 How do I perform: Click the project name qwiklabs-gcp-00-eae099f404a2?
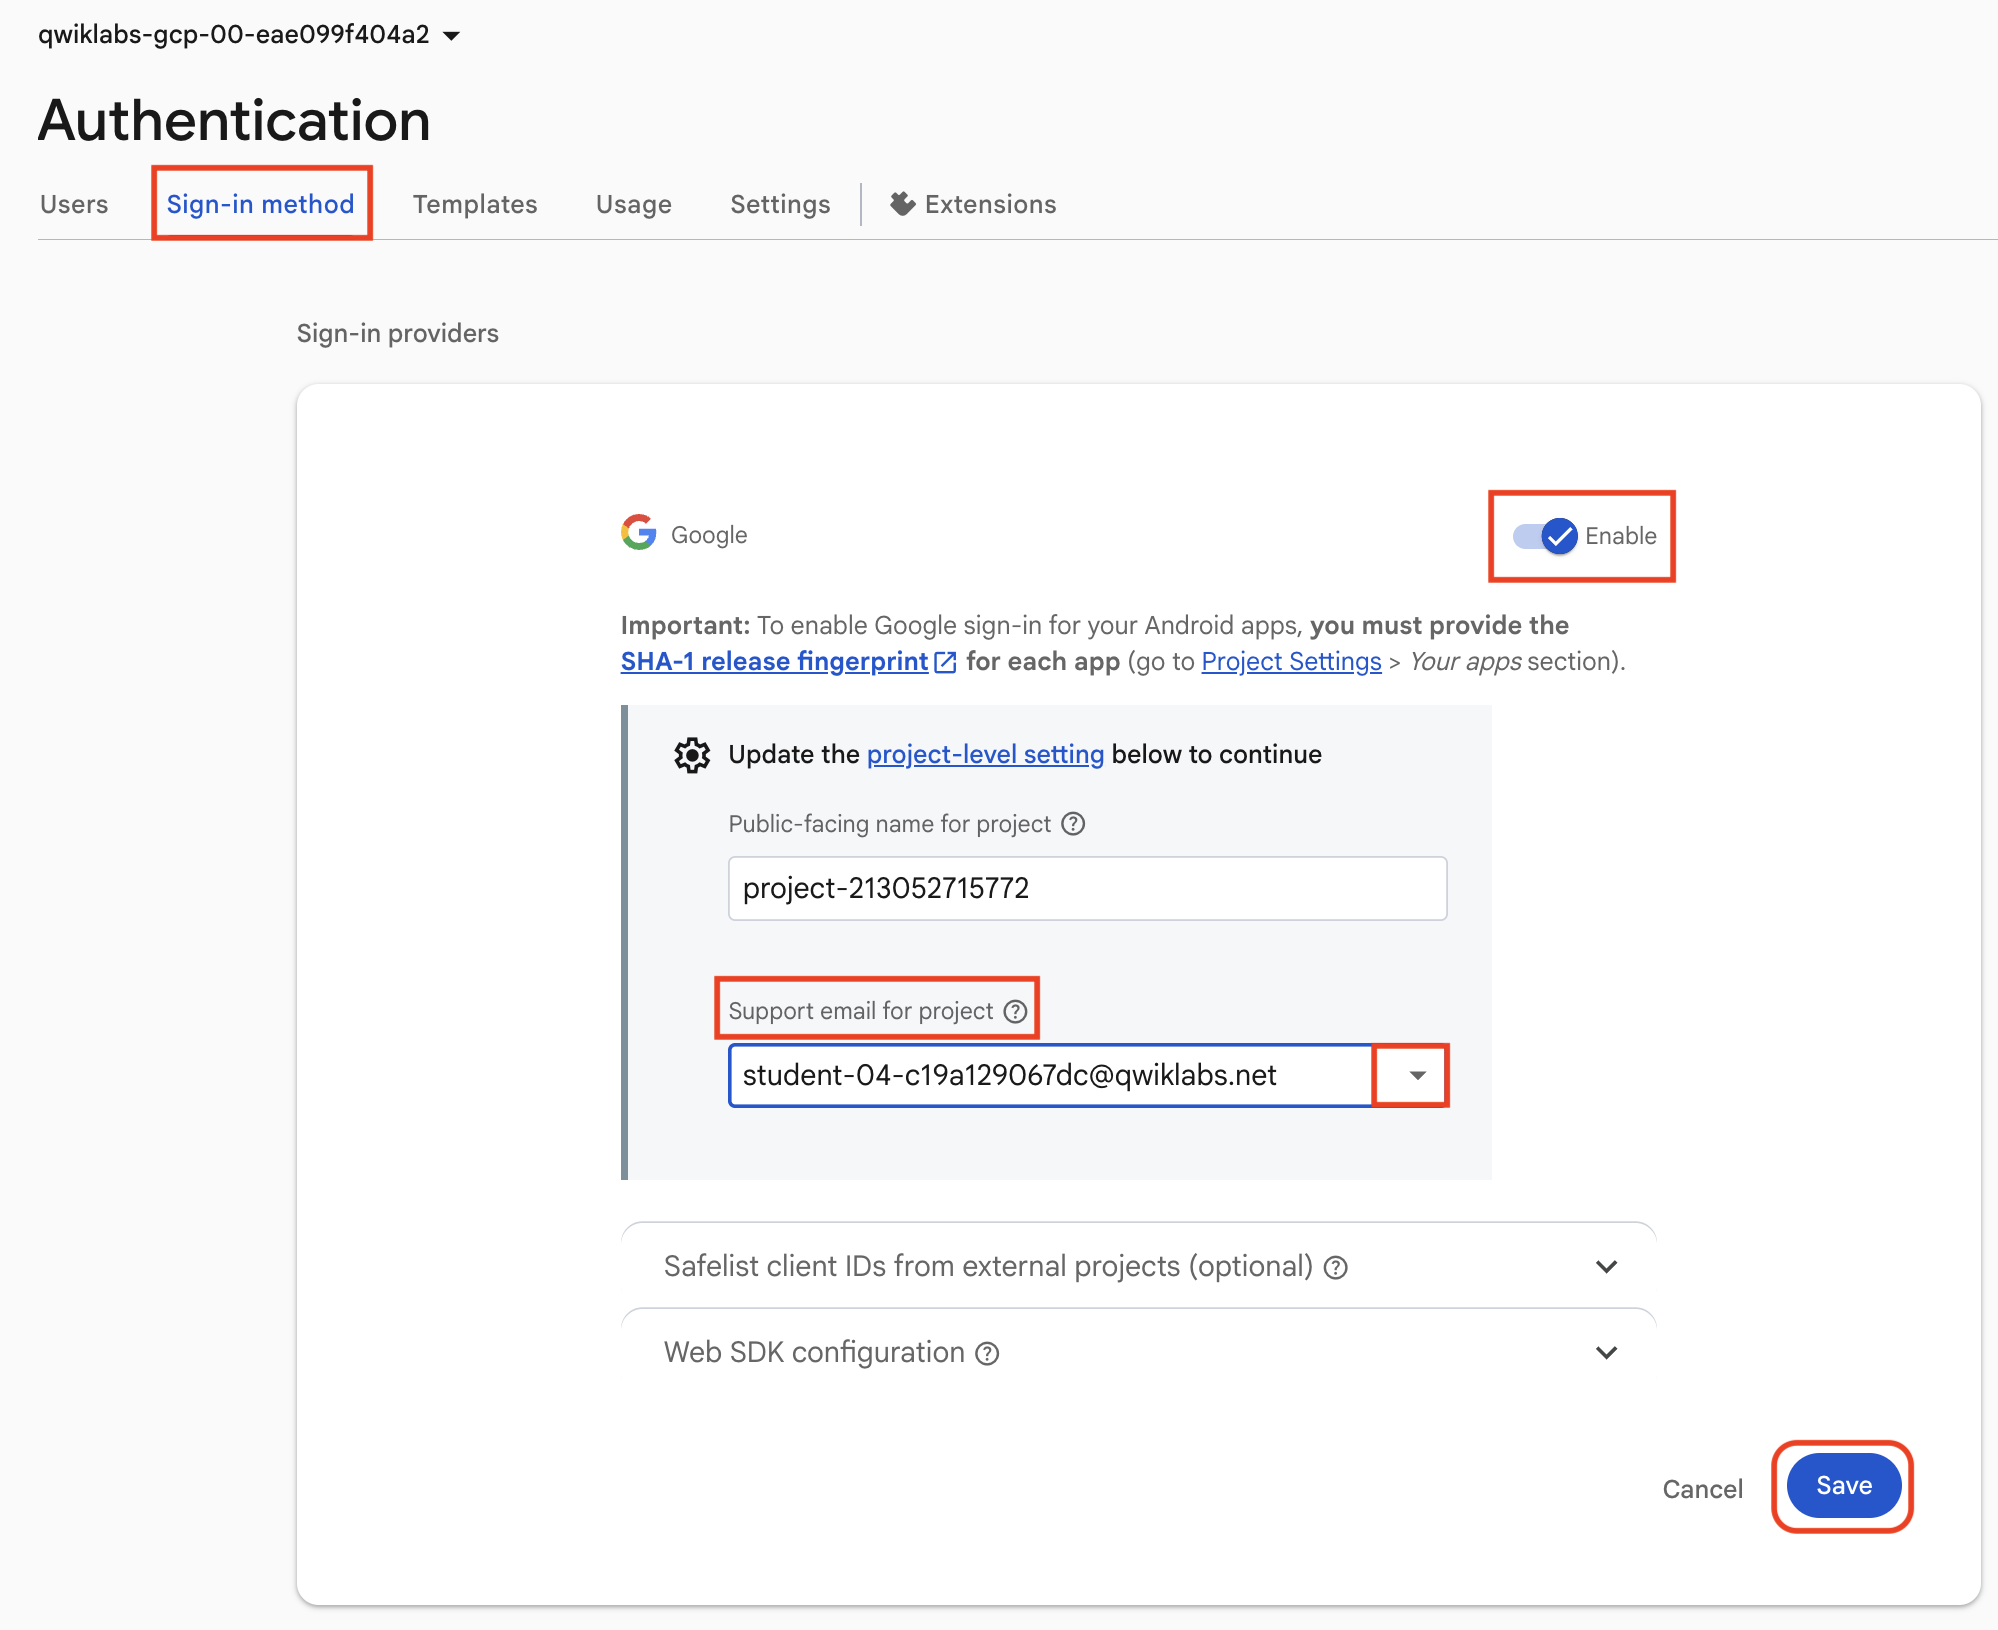[x=234, y=34]
